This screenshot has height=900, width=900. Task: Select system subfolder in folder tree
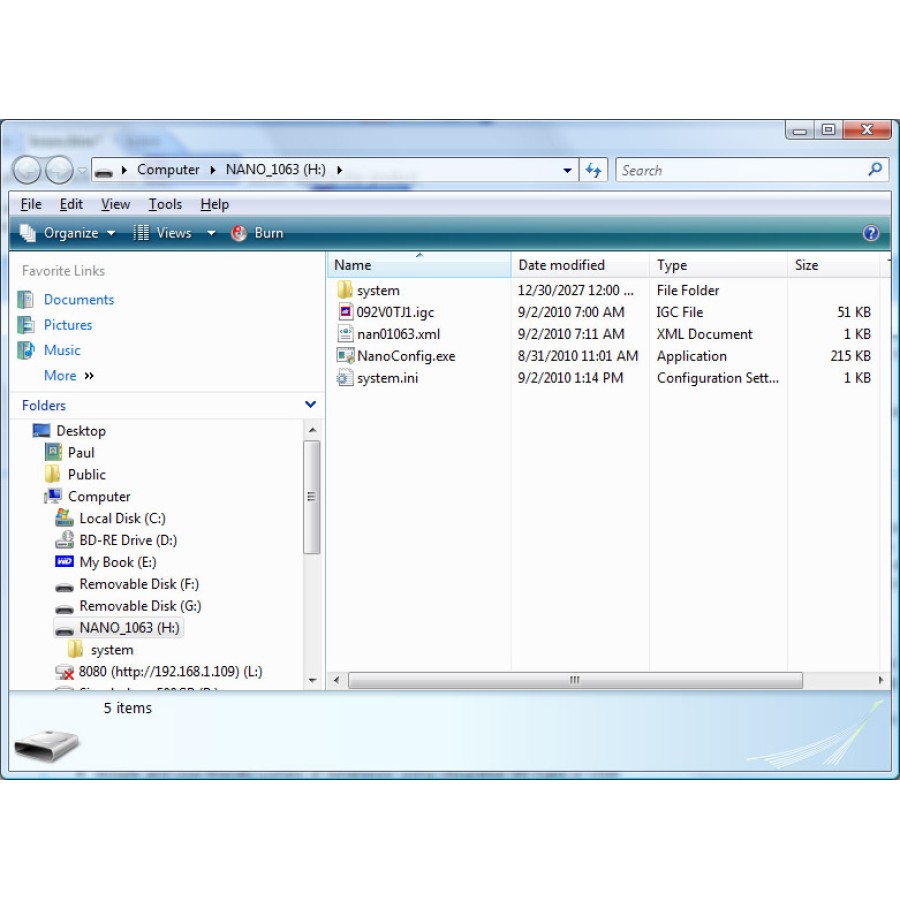[x=112, y=650]
